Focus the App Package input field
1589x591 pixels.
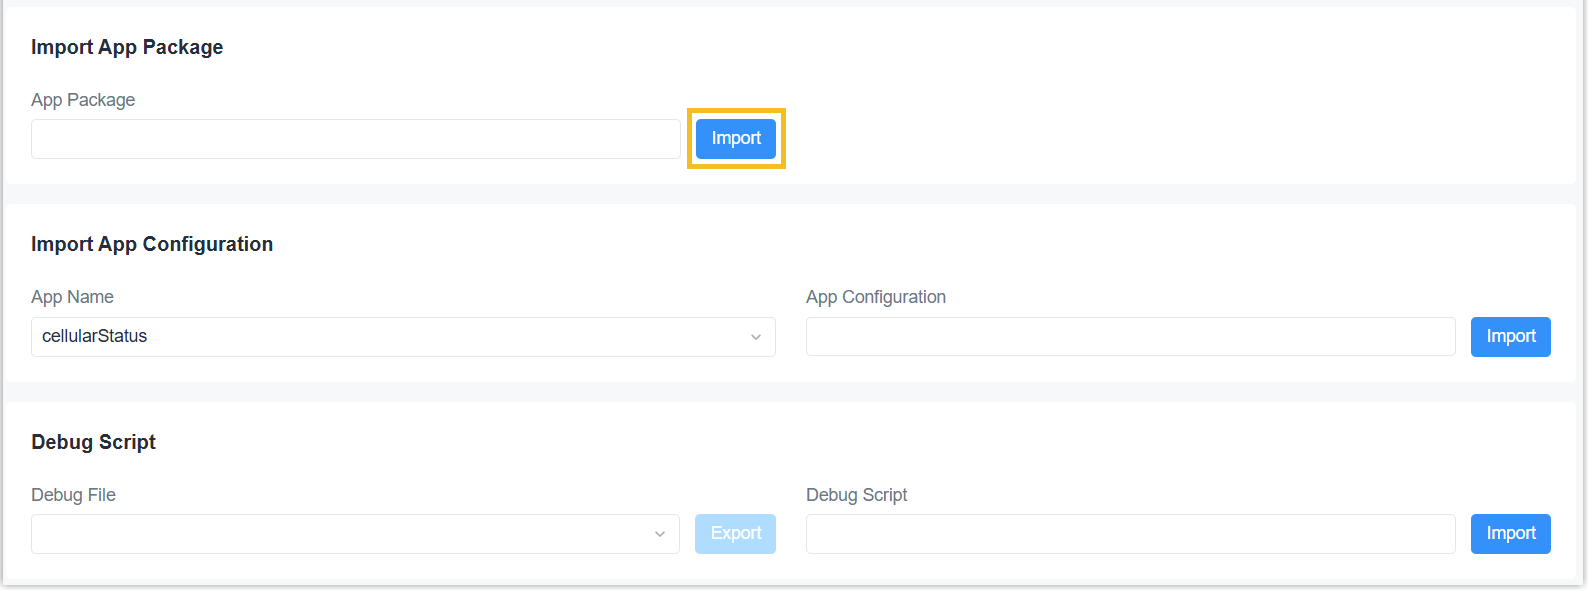click(355, 139)
